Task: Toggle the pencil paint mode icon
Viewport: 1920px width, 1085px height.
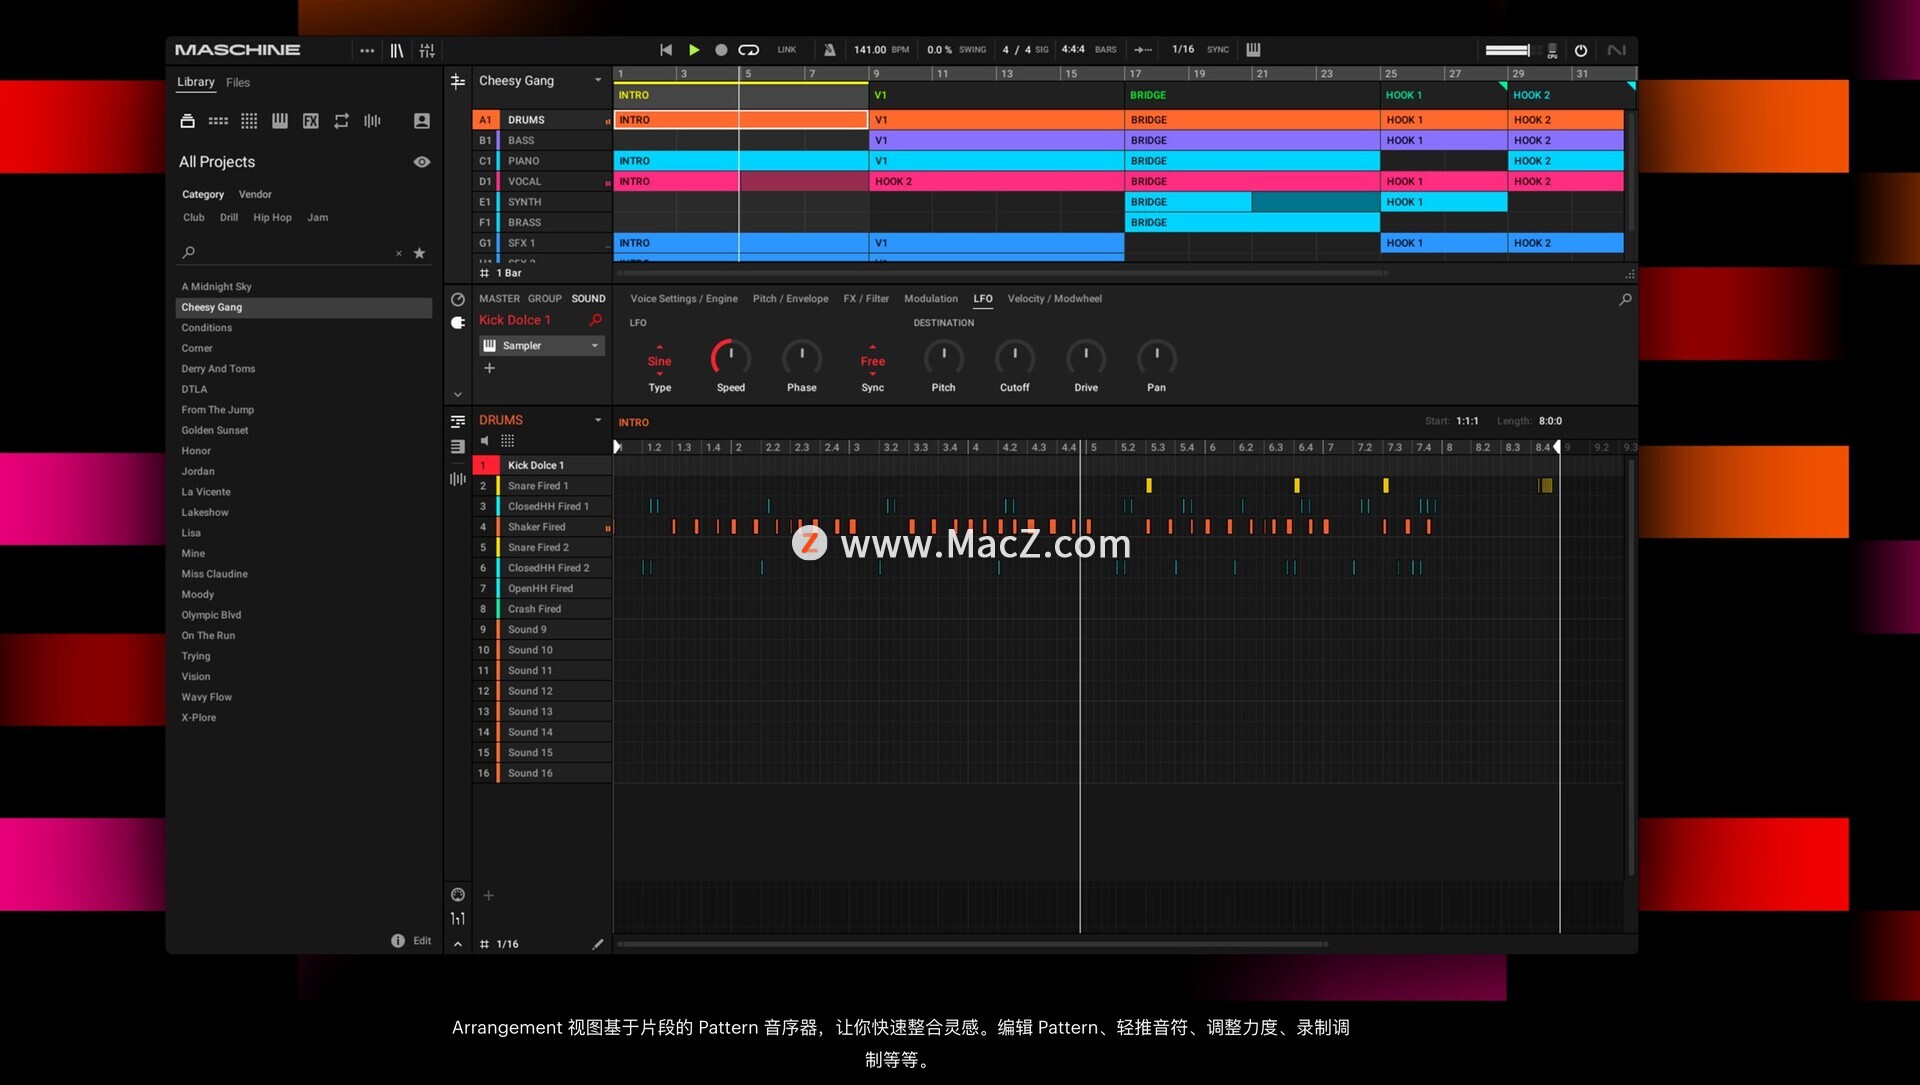Action: click(598, 944)
